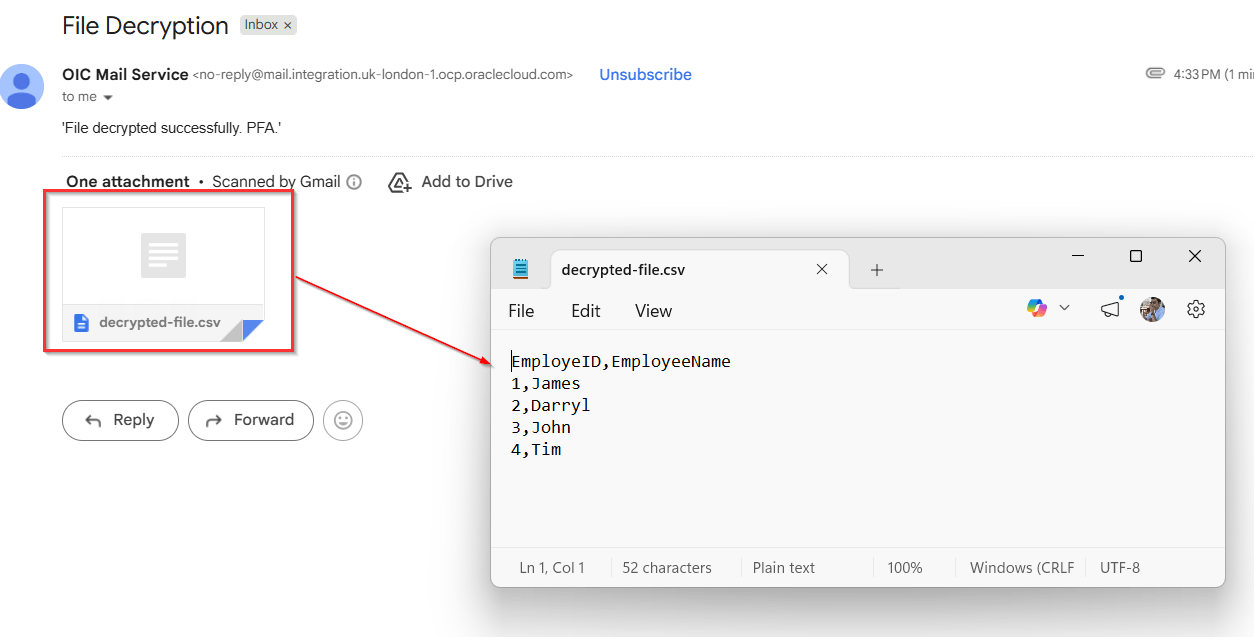1254x637 pixels.
Task: Close the decrypted-file.csv Notepad tab
Action: pyautogui.click(x=822, y=269)
